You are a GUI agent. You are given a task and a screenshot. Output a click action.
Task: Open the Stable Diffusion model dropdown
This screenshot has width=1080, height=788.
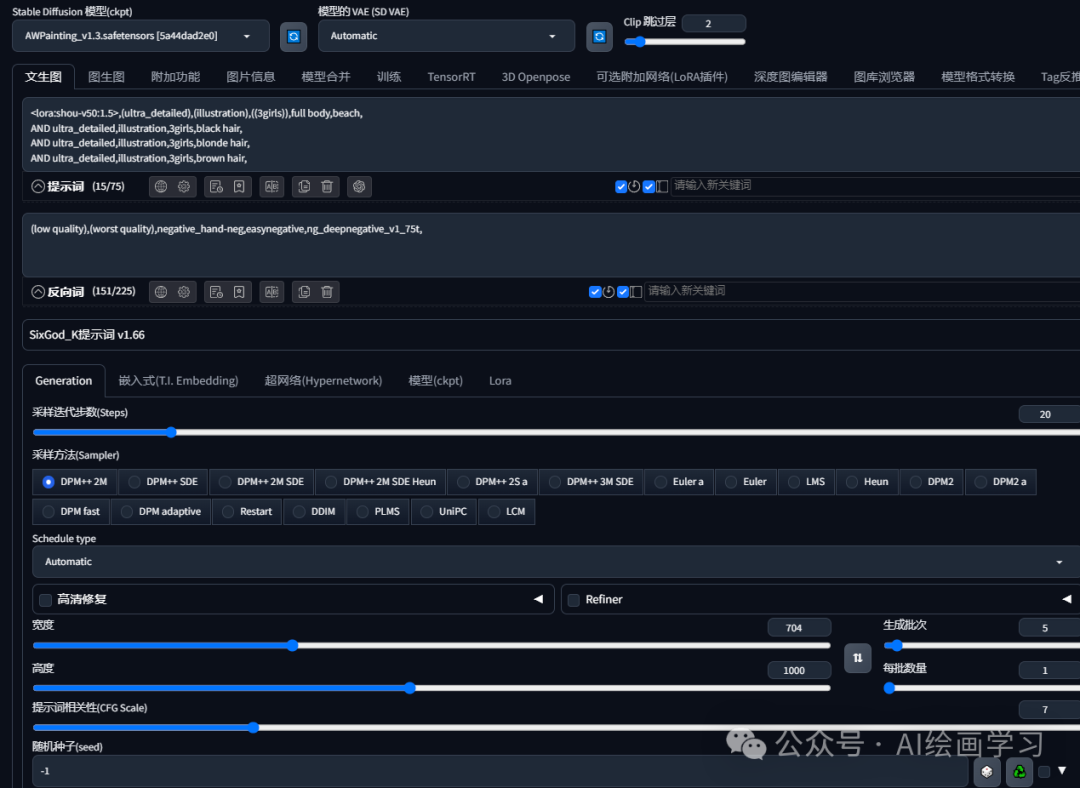coord(140,35)
